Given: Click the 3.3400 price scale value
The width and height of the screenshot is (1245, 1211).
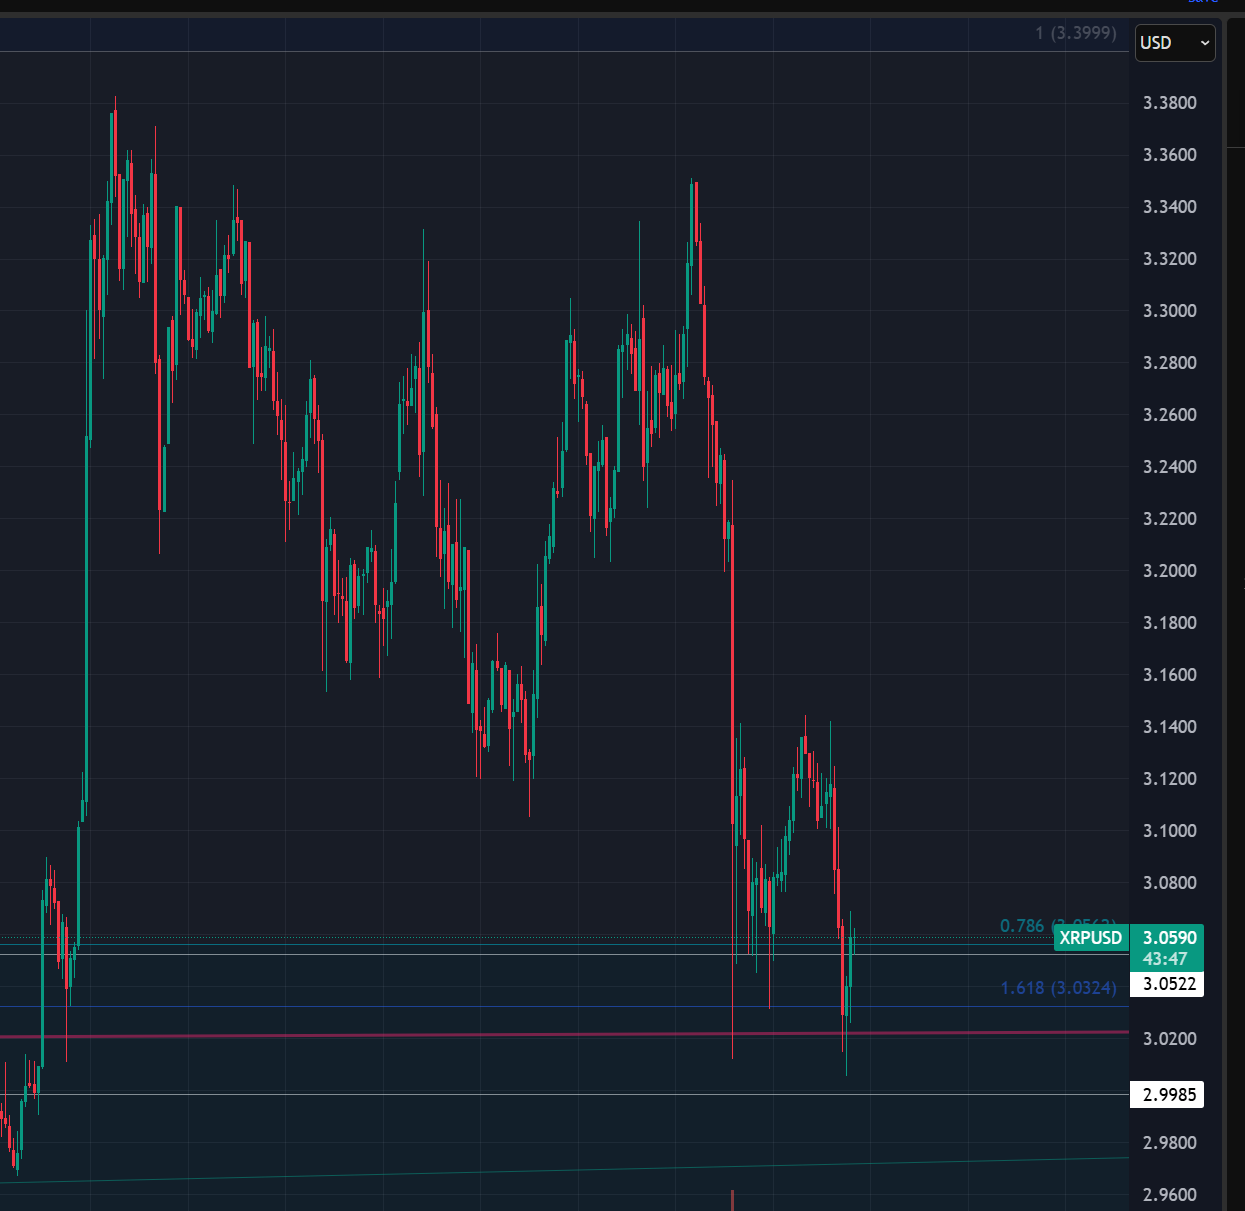Looking at the screenshot, I should pyautogui.click(x=1170, y=207).
